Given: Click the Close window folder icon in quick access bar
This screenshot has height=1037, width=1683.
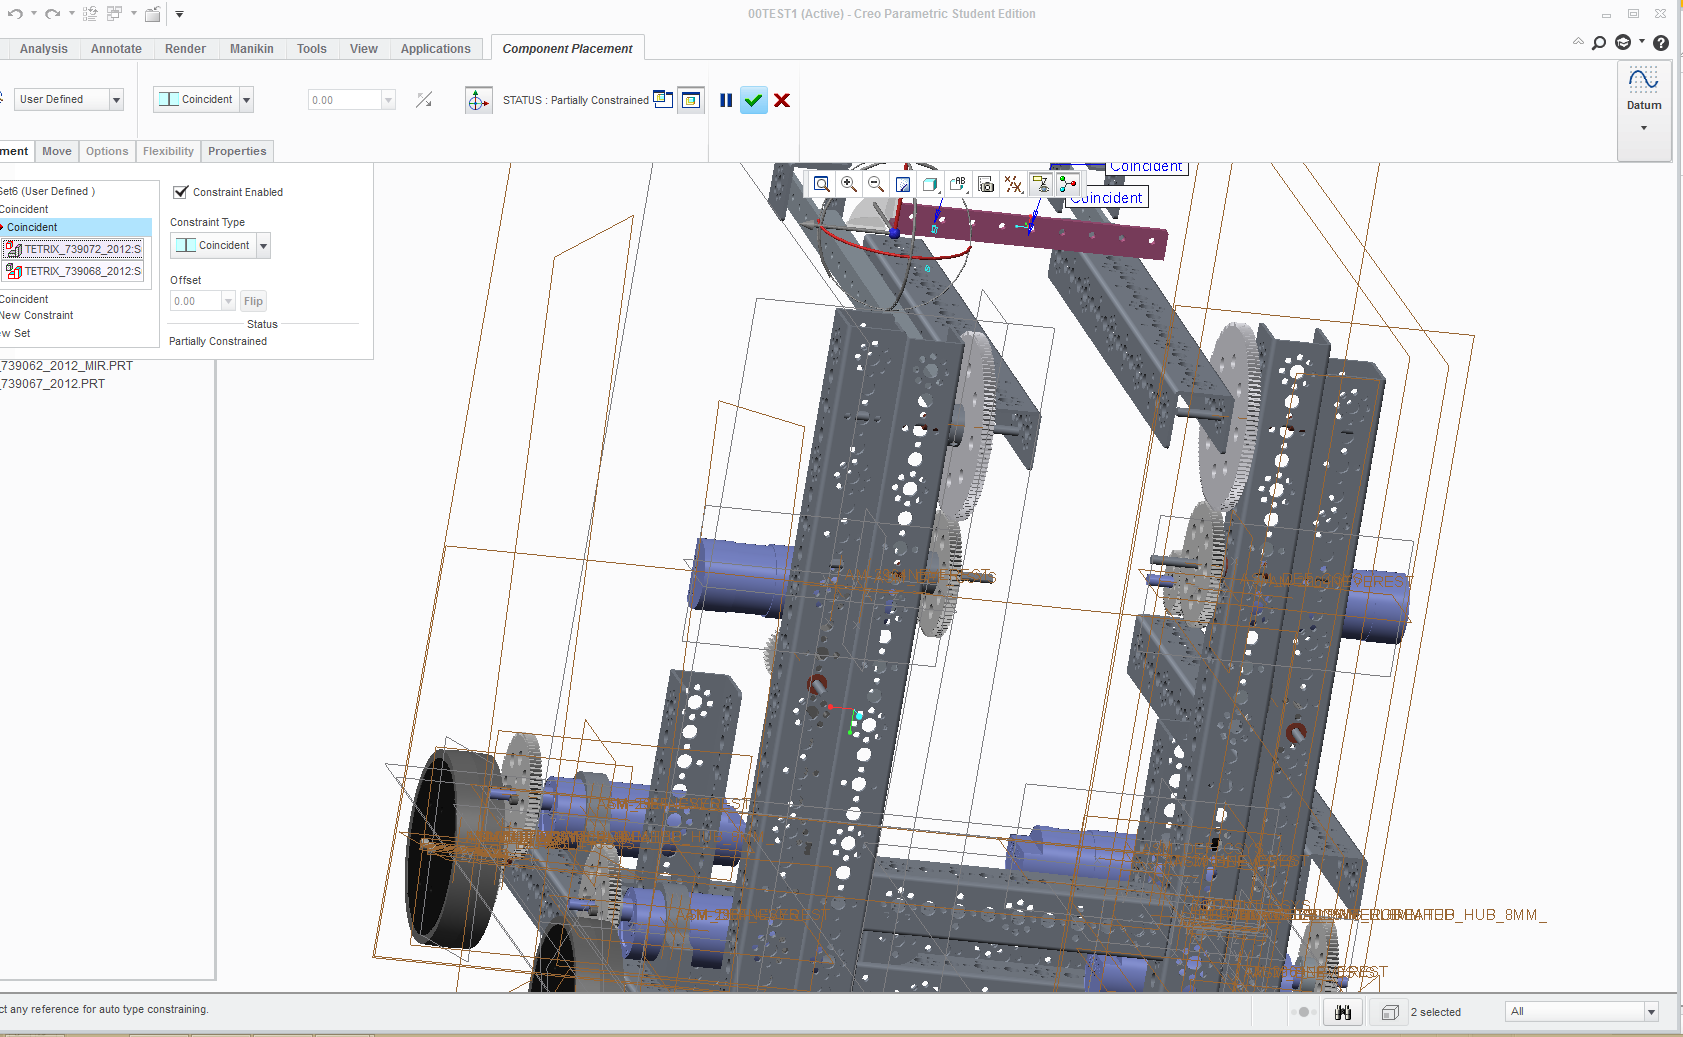Looking at the screenshot, I should pyautogui.click(x=153, y=14).
